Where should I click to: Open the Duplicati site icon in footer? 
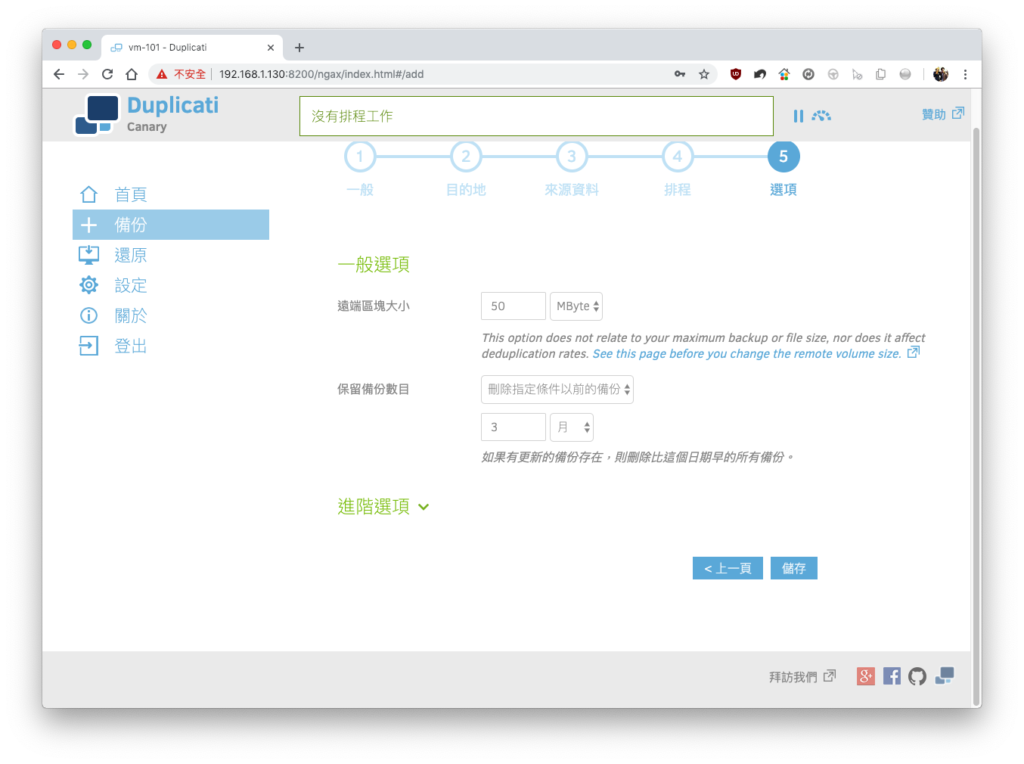pos(944,676)
